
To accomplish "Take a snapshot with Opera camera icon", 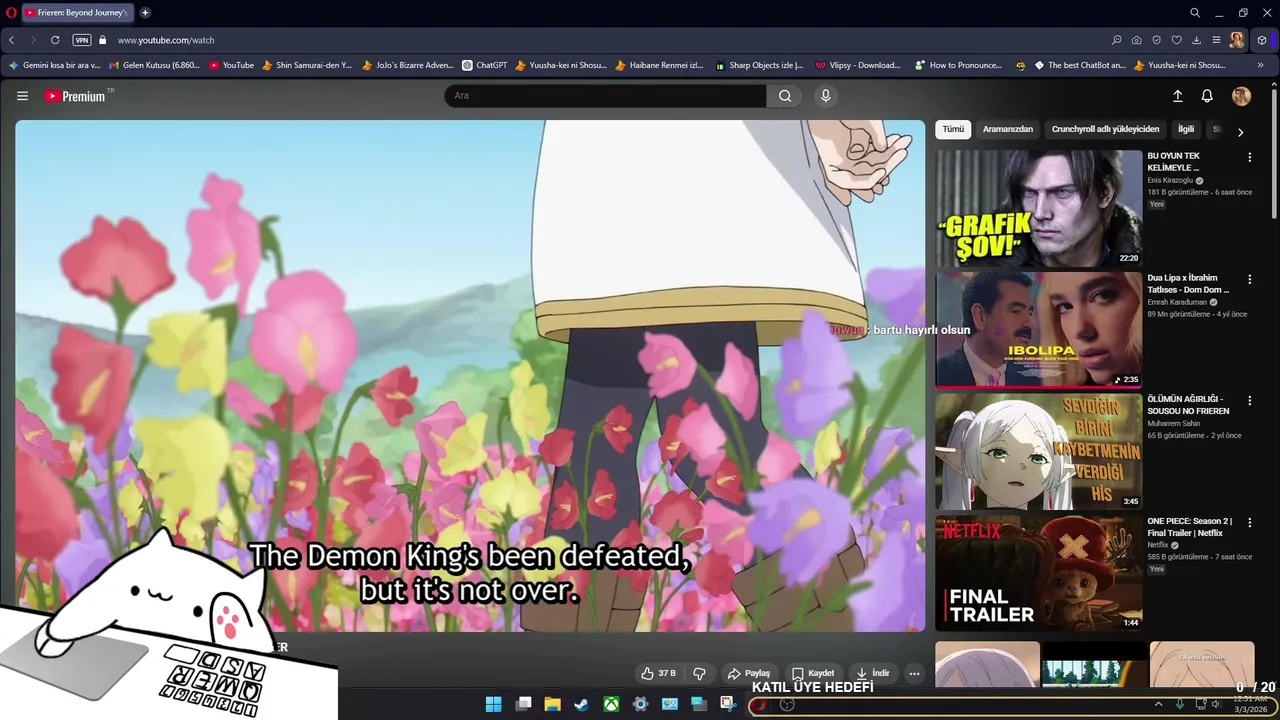I will (1137, 40).
